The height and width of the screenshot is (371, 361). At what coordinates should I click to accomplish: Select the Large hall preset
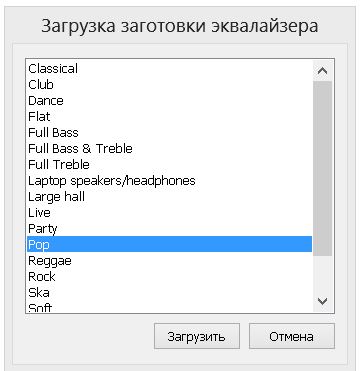click(x=169, y=197)
